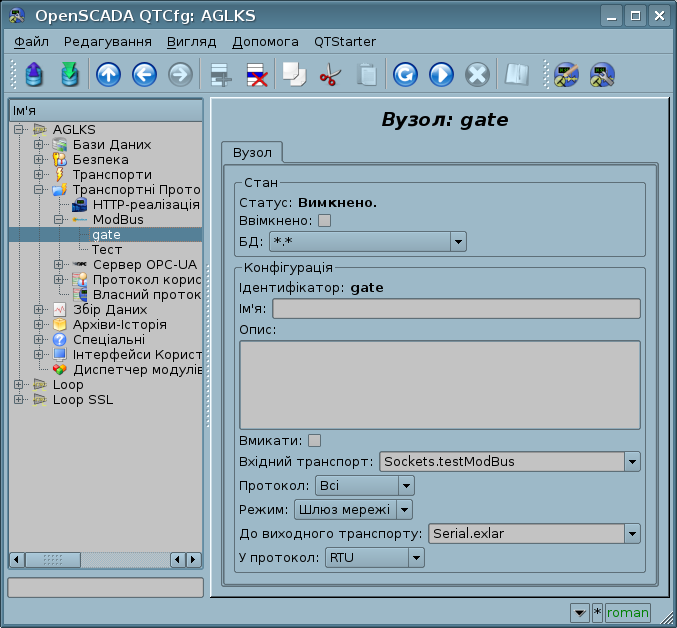Click the Delete item icon with red cross
The width and height of the screenshot is (677, 628).
pyautogui.click(x=256, y=75)
